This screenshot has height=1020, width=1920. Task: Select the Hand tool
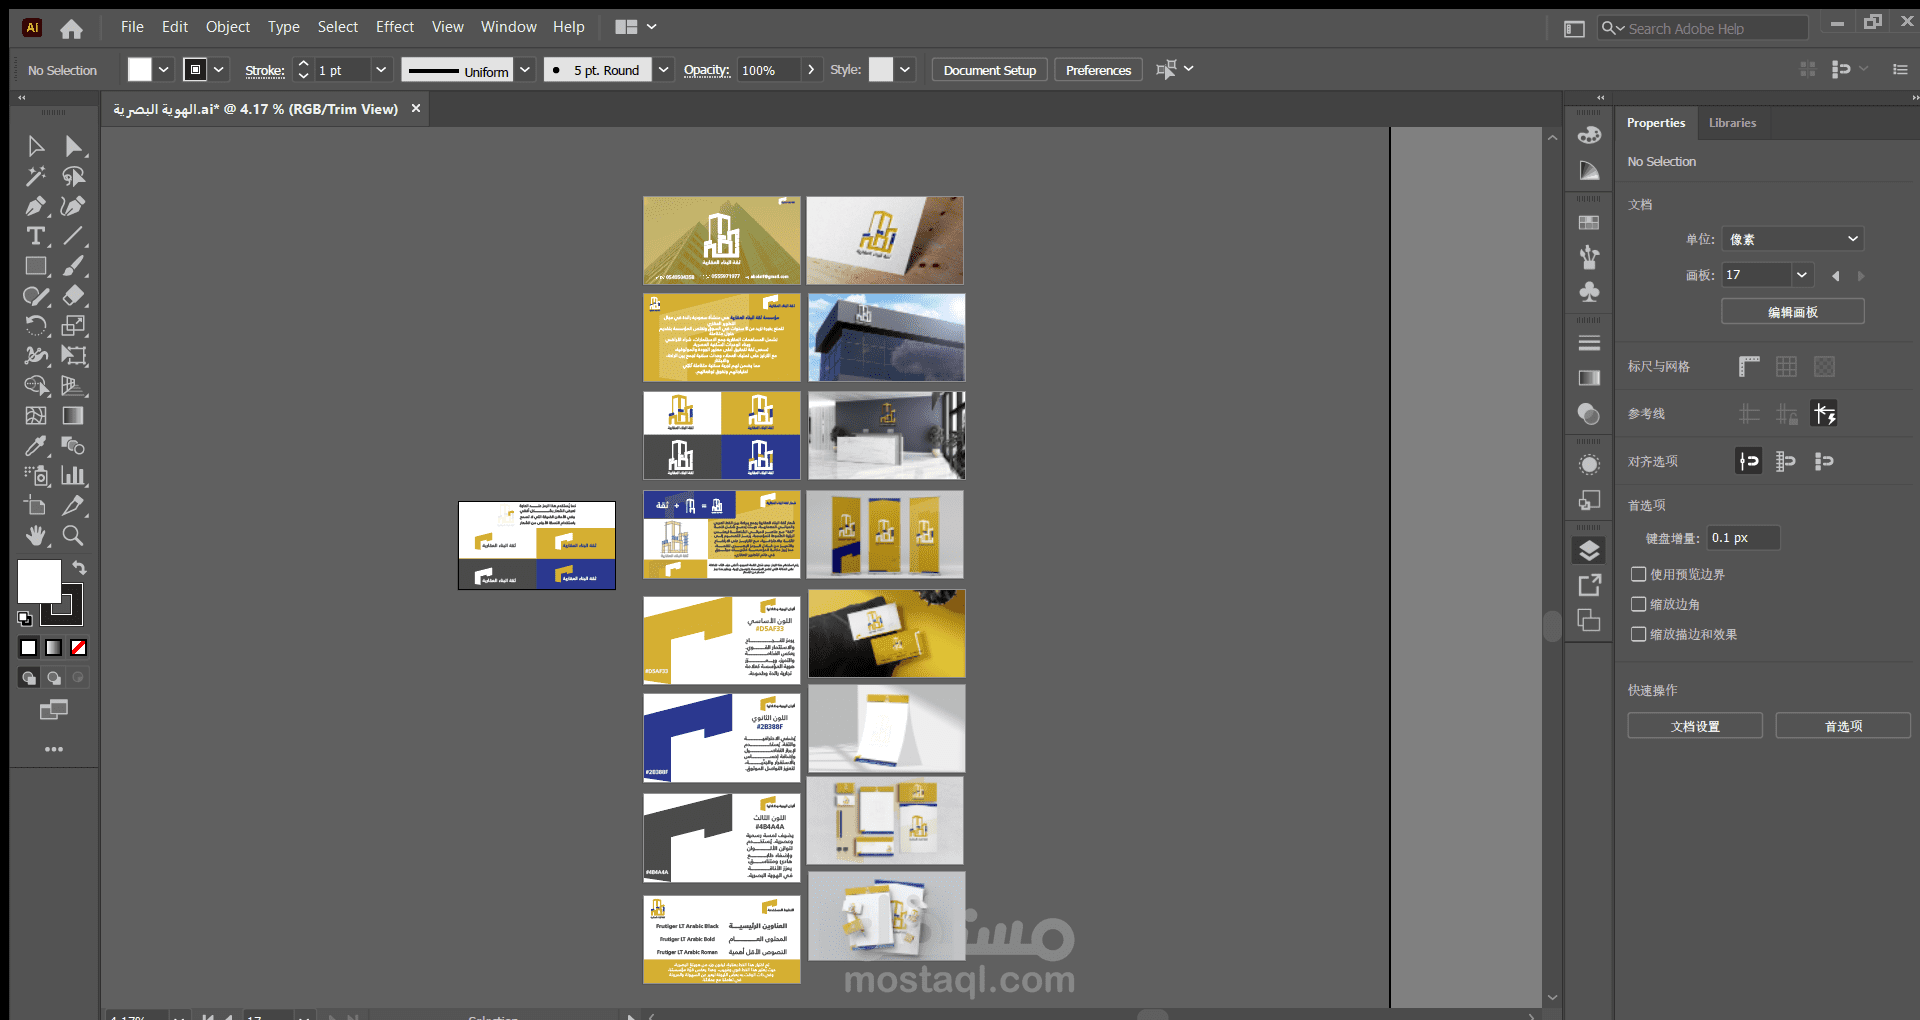point(36,536)
